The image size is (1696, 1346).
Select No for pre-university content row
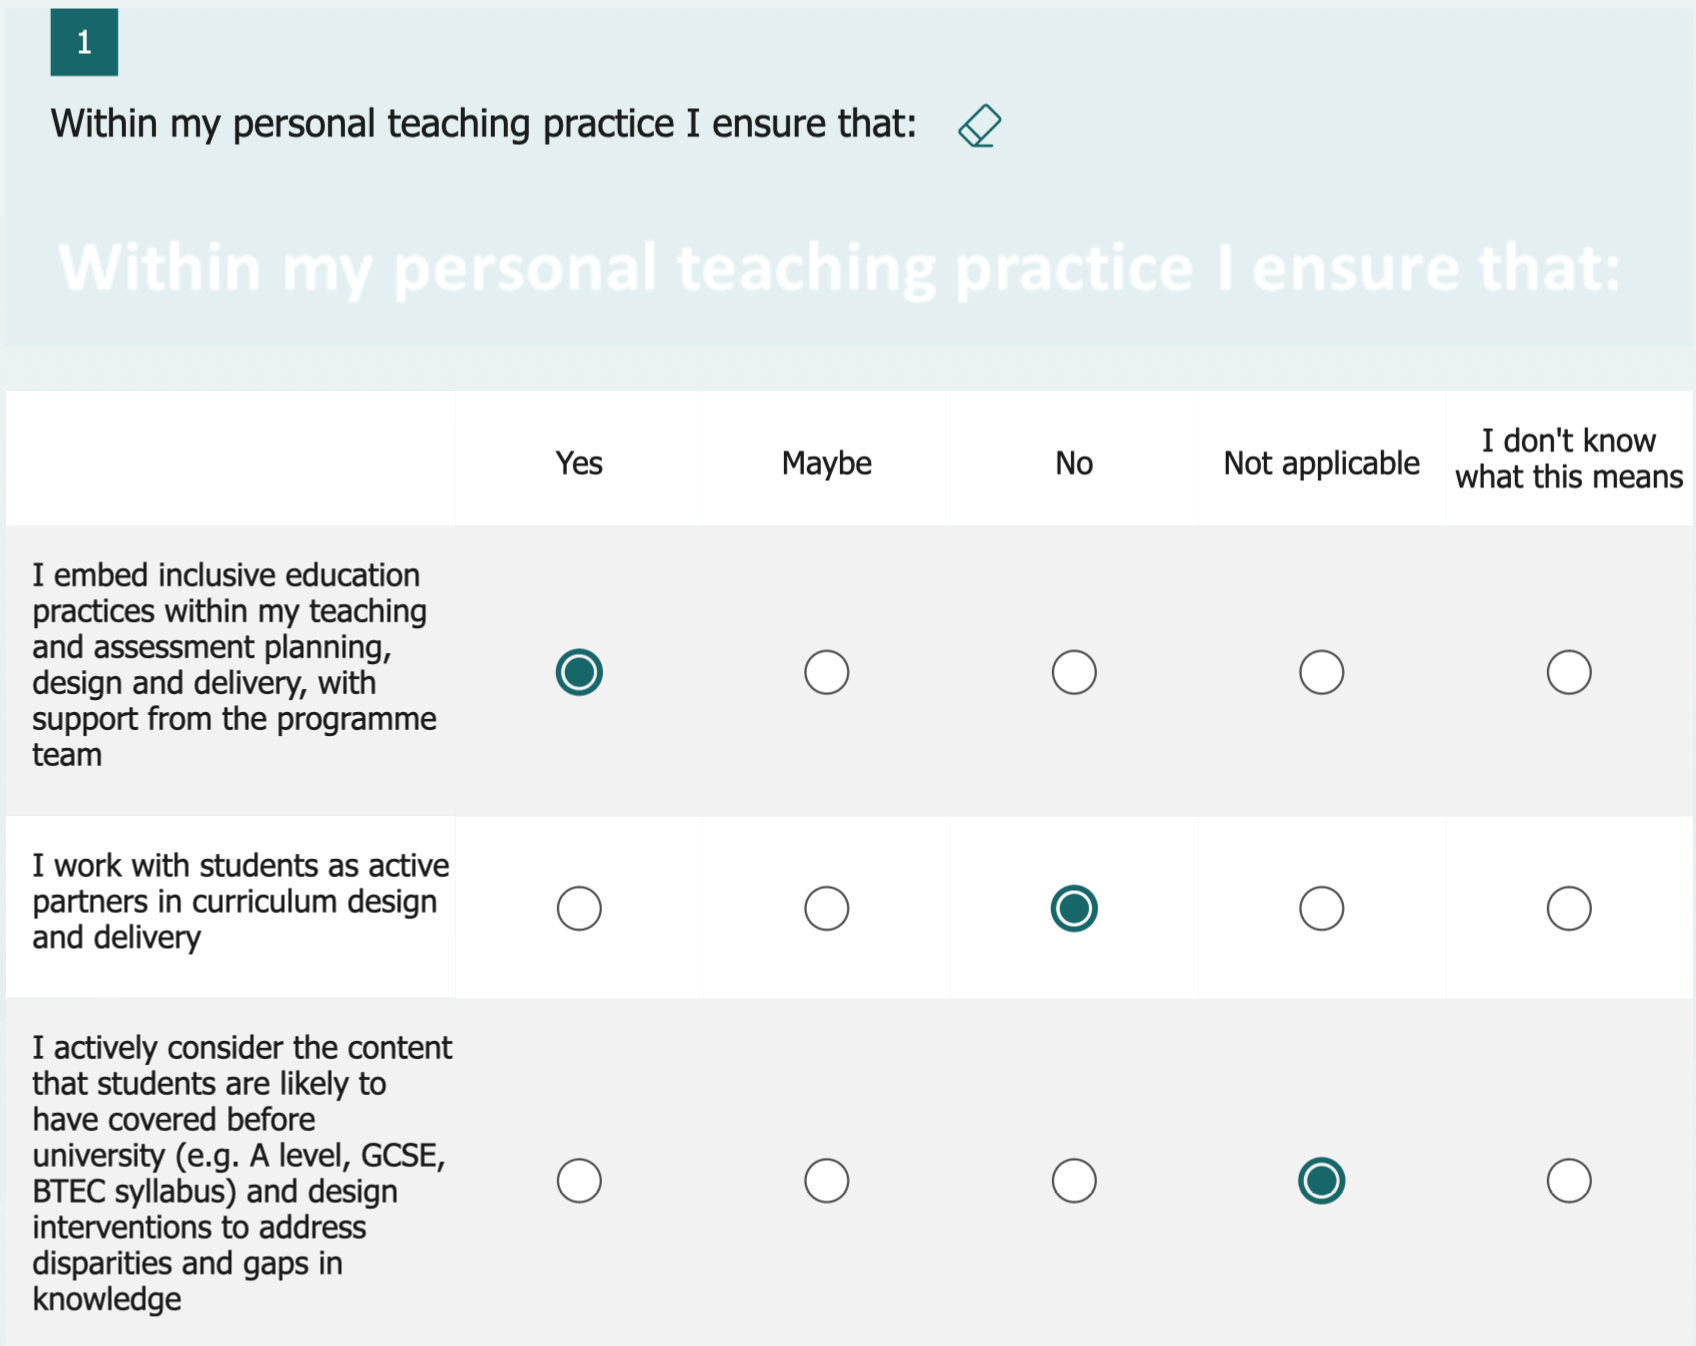pyautogui.click(x=1074, y=1181)
